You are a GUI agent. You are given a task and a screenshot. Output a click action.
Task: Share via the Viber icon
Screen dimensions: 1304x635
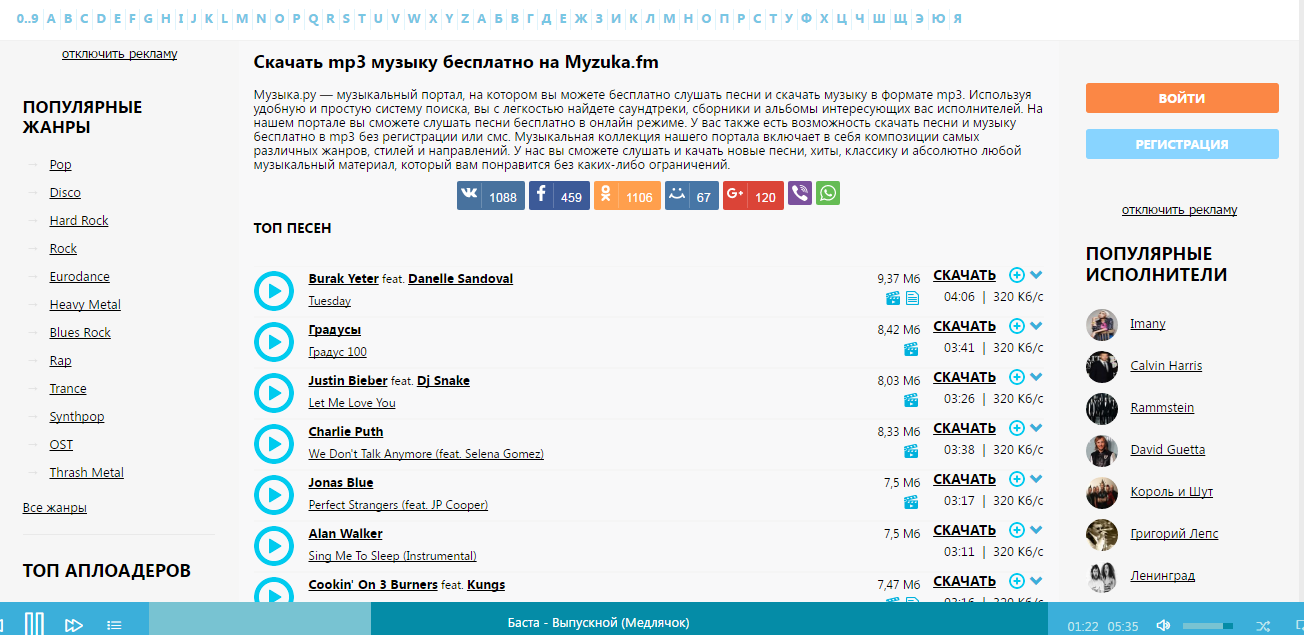coord(800,194)
